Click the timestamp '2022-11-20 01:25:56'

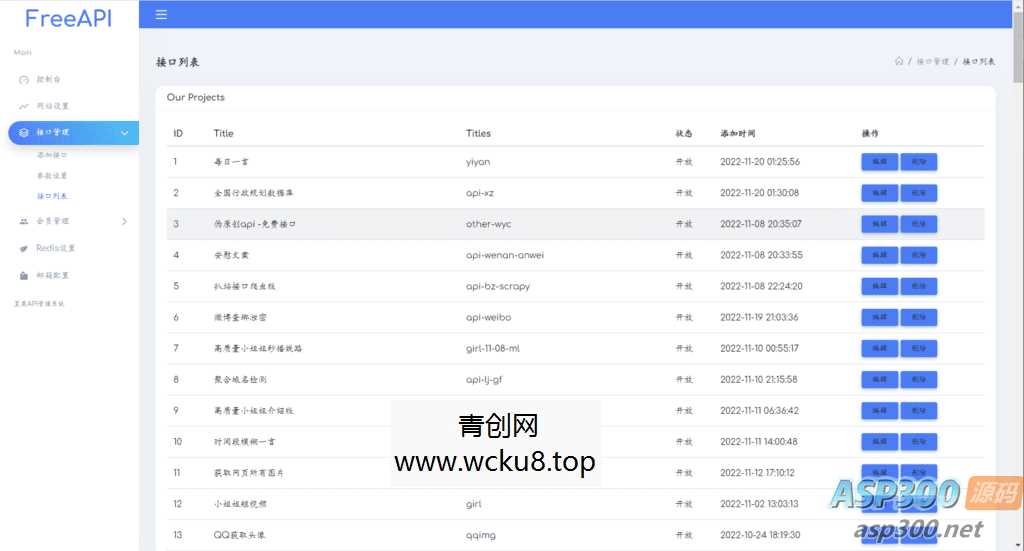tap(760, 162)
